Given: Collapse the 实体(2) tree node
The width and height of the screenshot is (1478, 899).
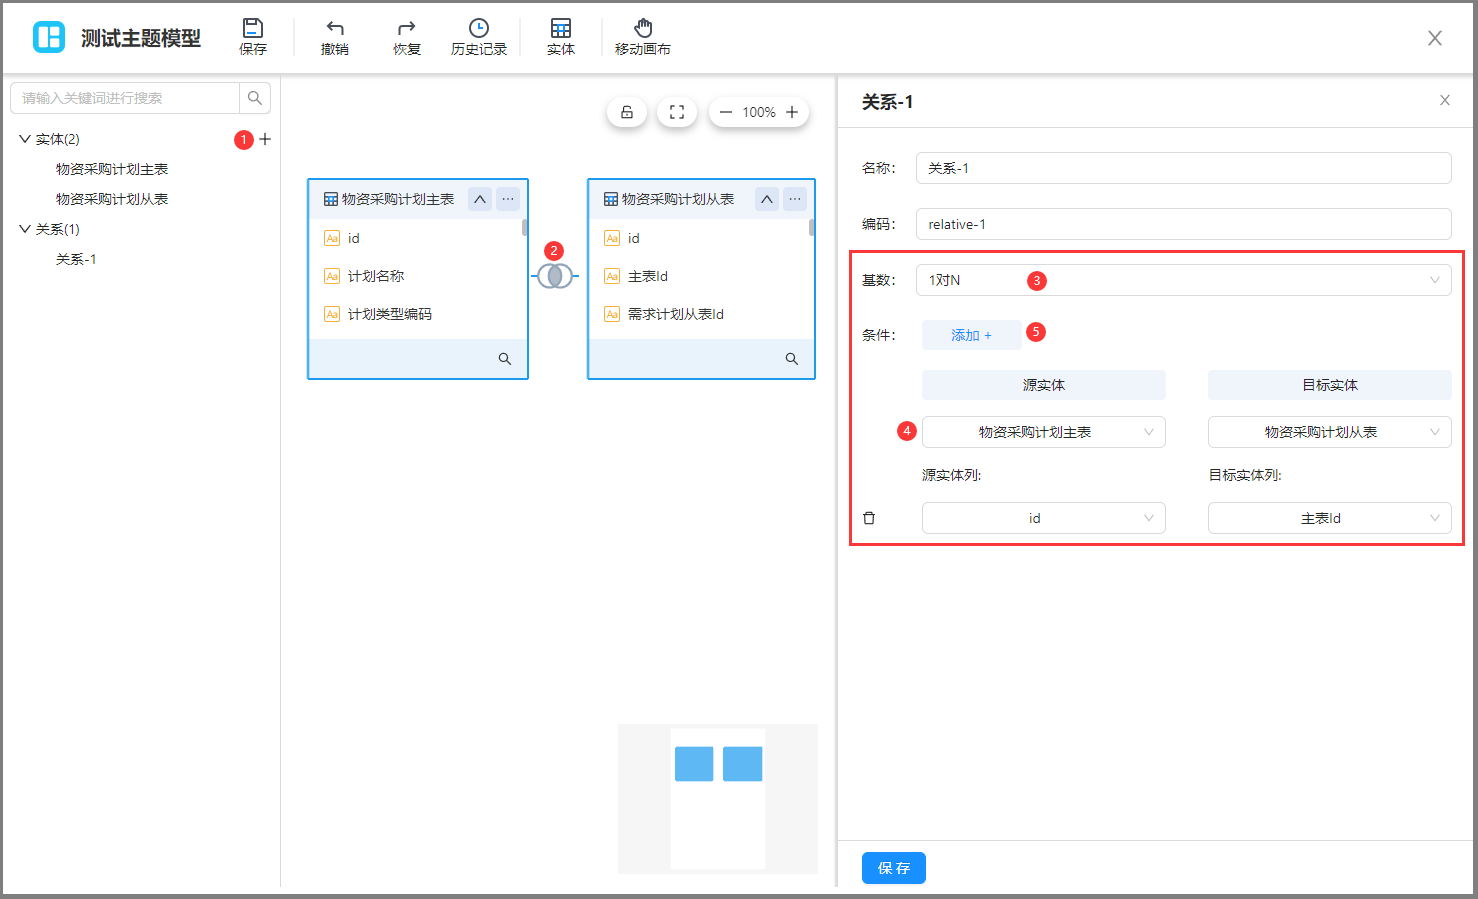Looking at the screenshot, I should (x=25, y=139).
